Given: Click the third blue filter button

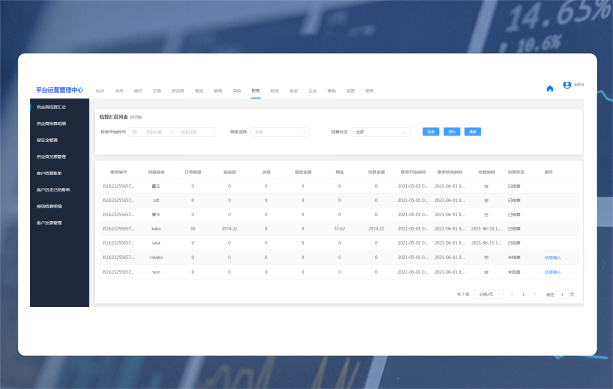Looking at the screenshot, I should click(x=473, y=132).
